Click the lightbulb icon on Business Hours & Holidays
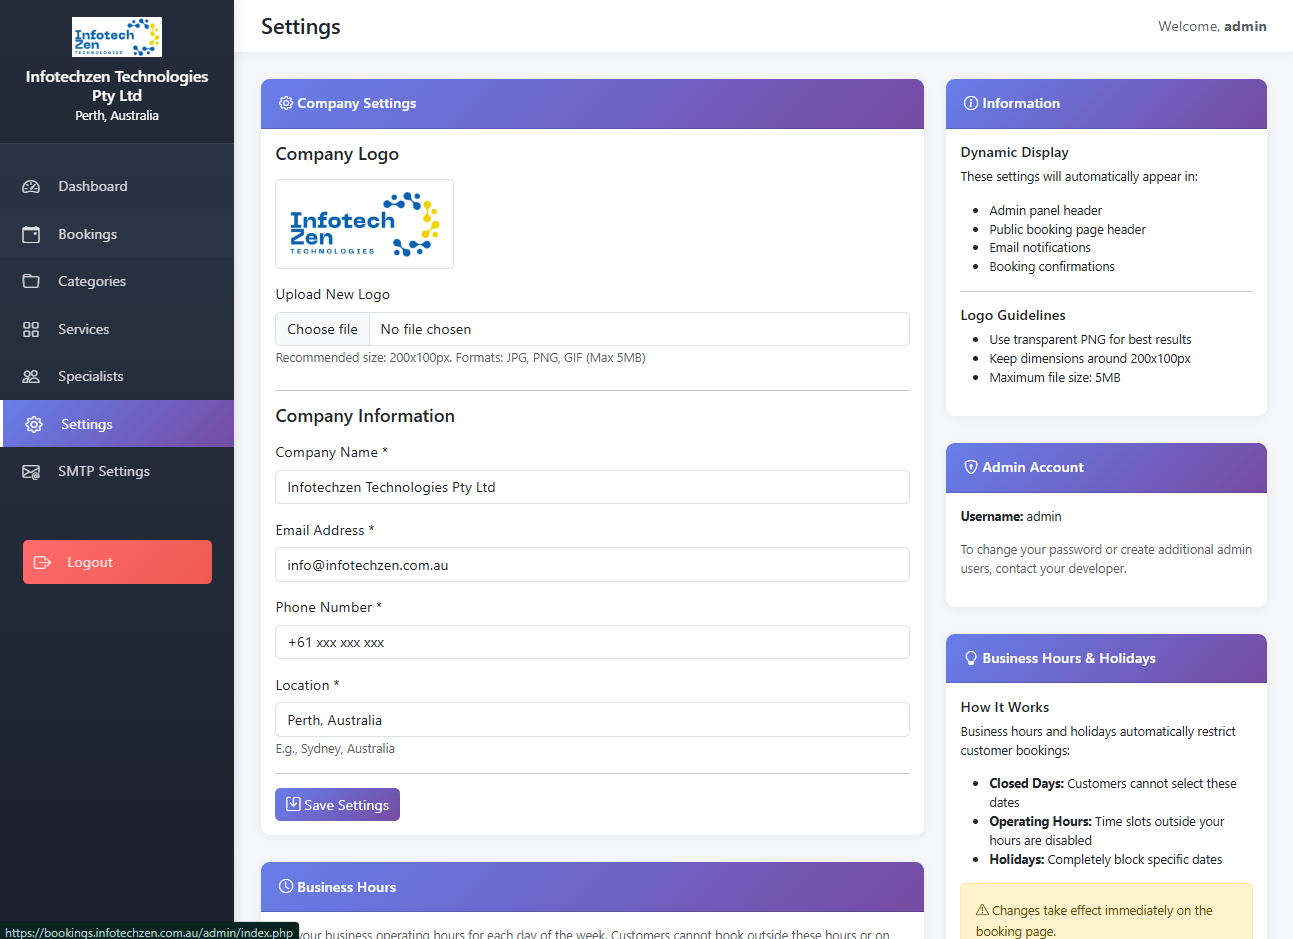 971,657
